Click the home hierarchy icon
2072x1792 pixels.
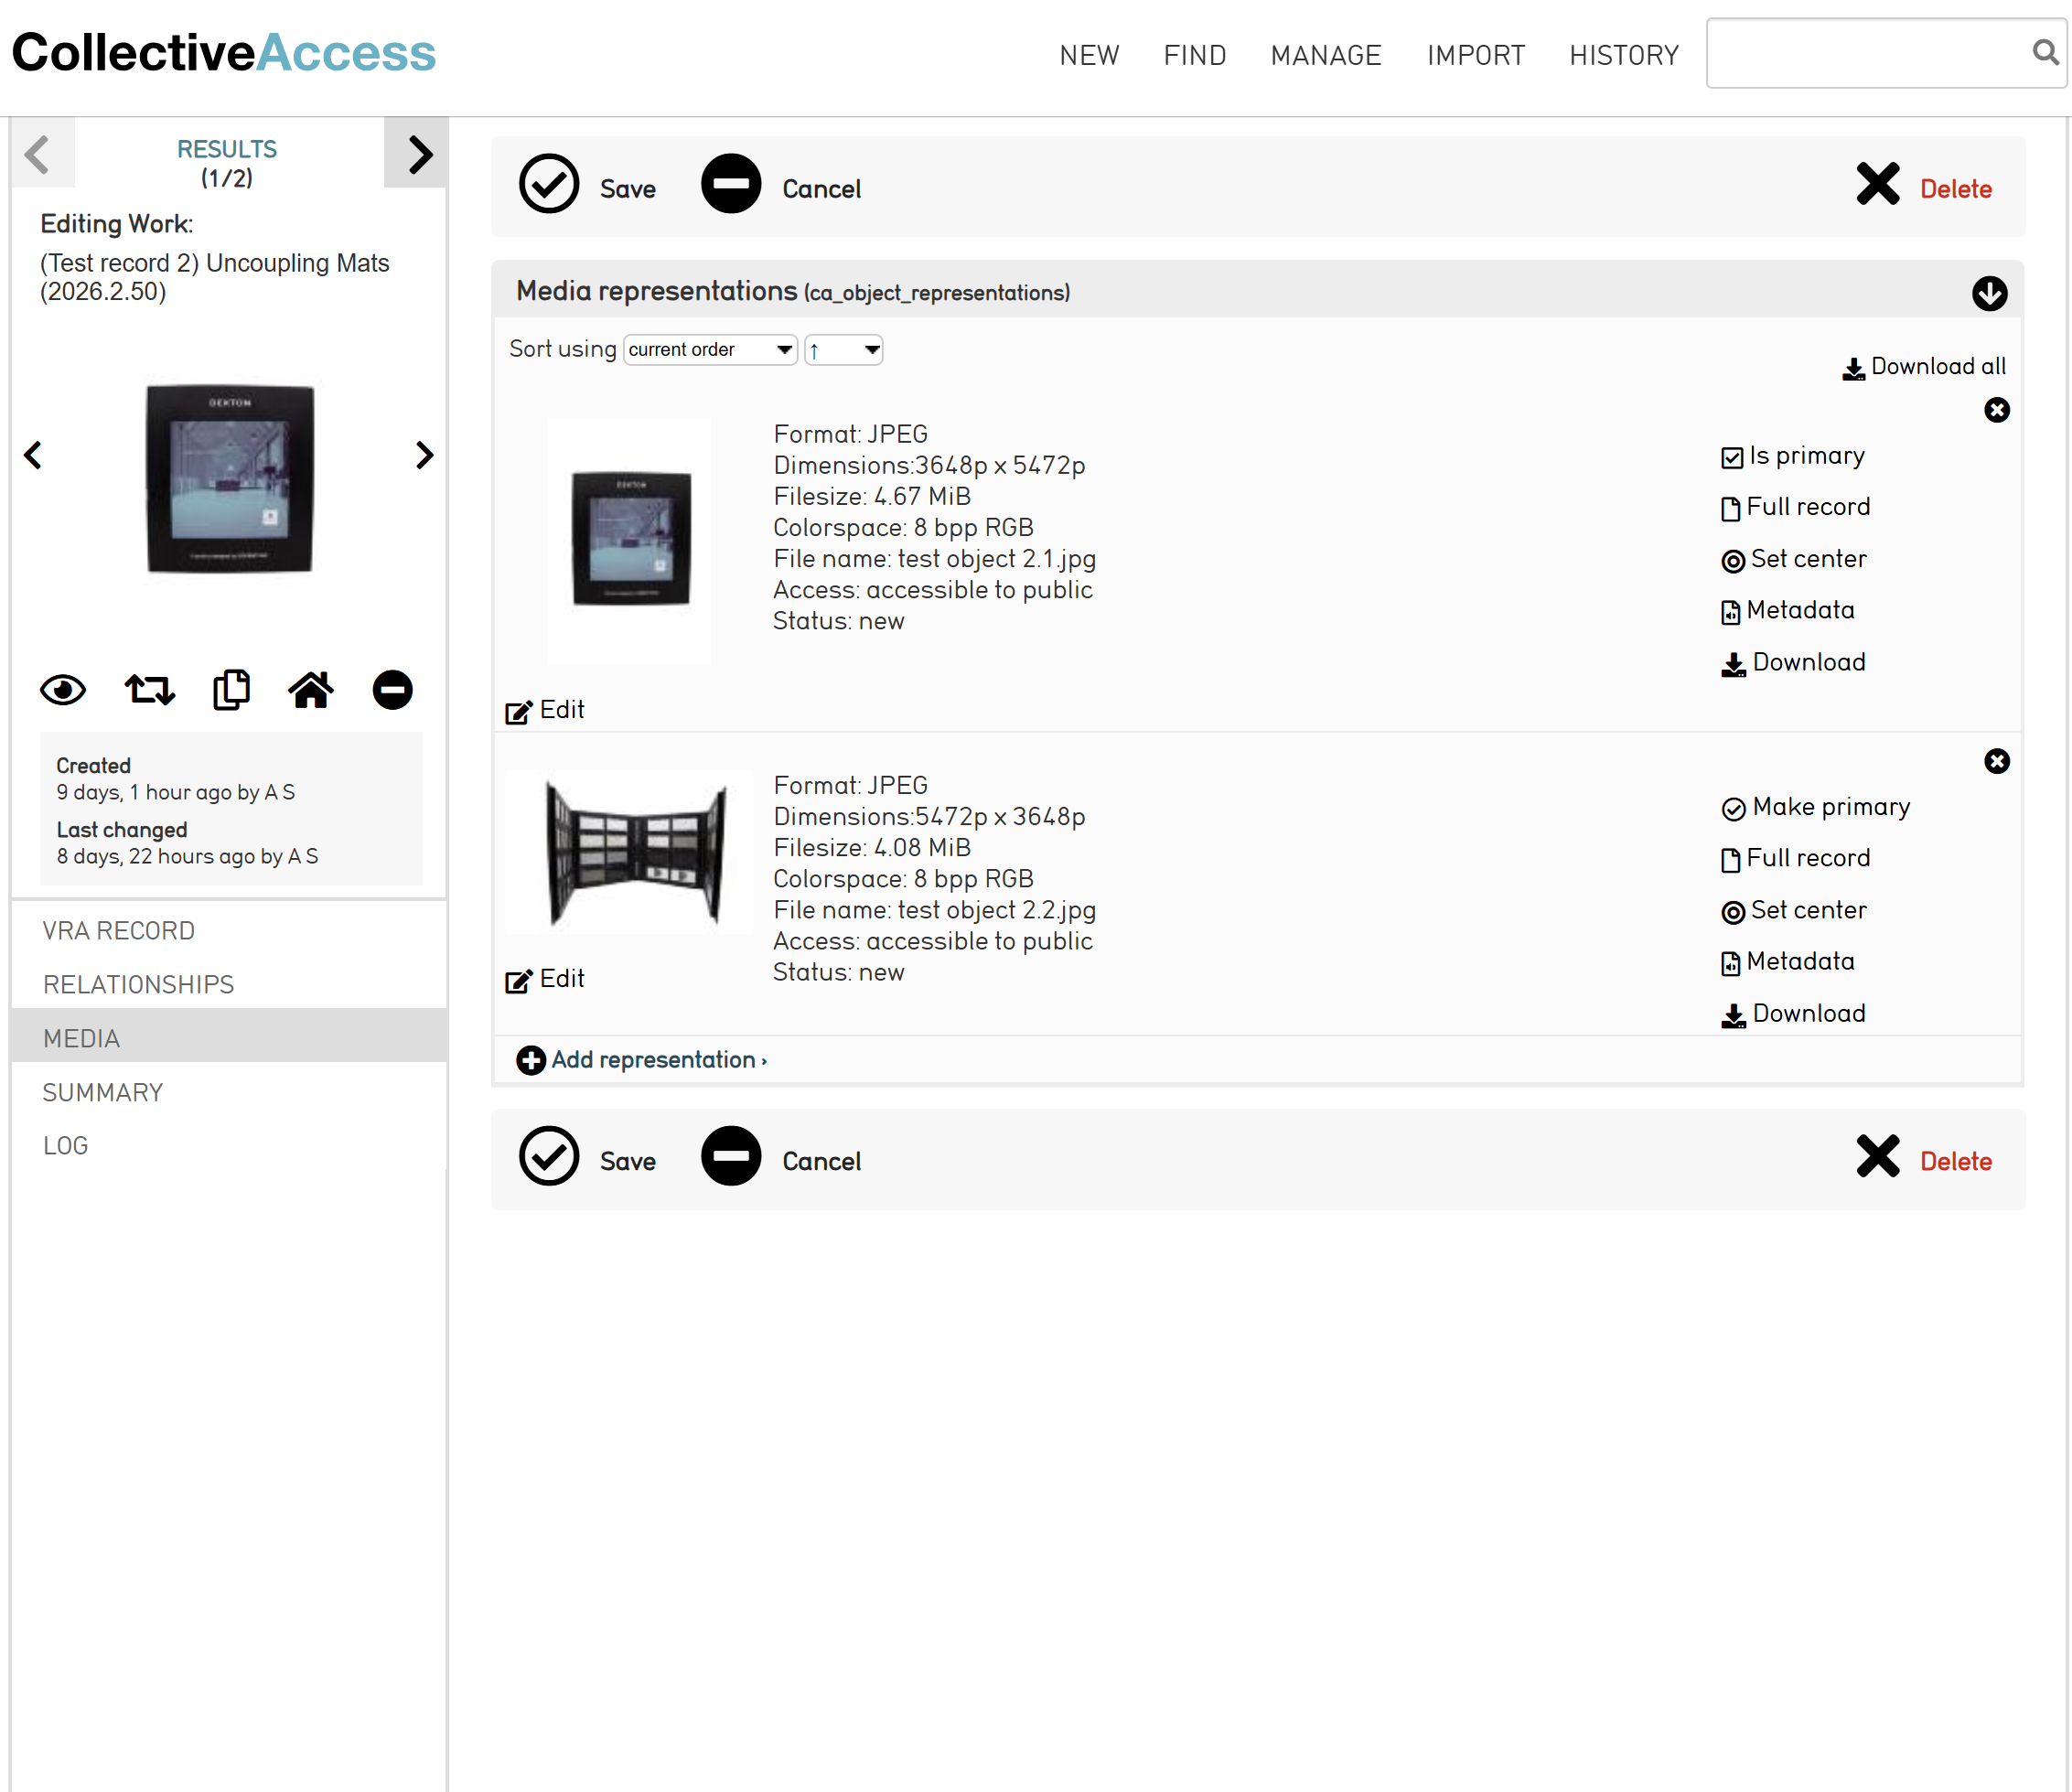tap(311, 690)
